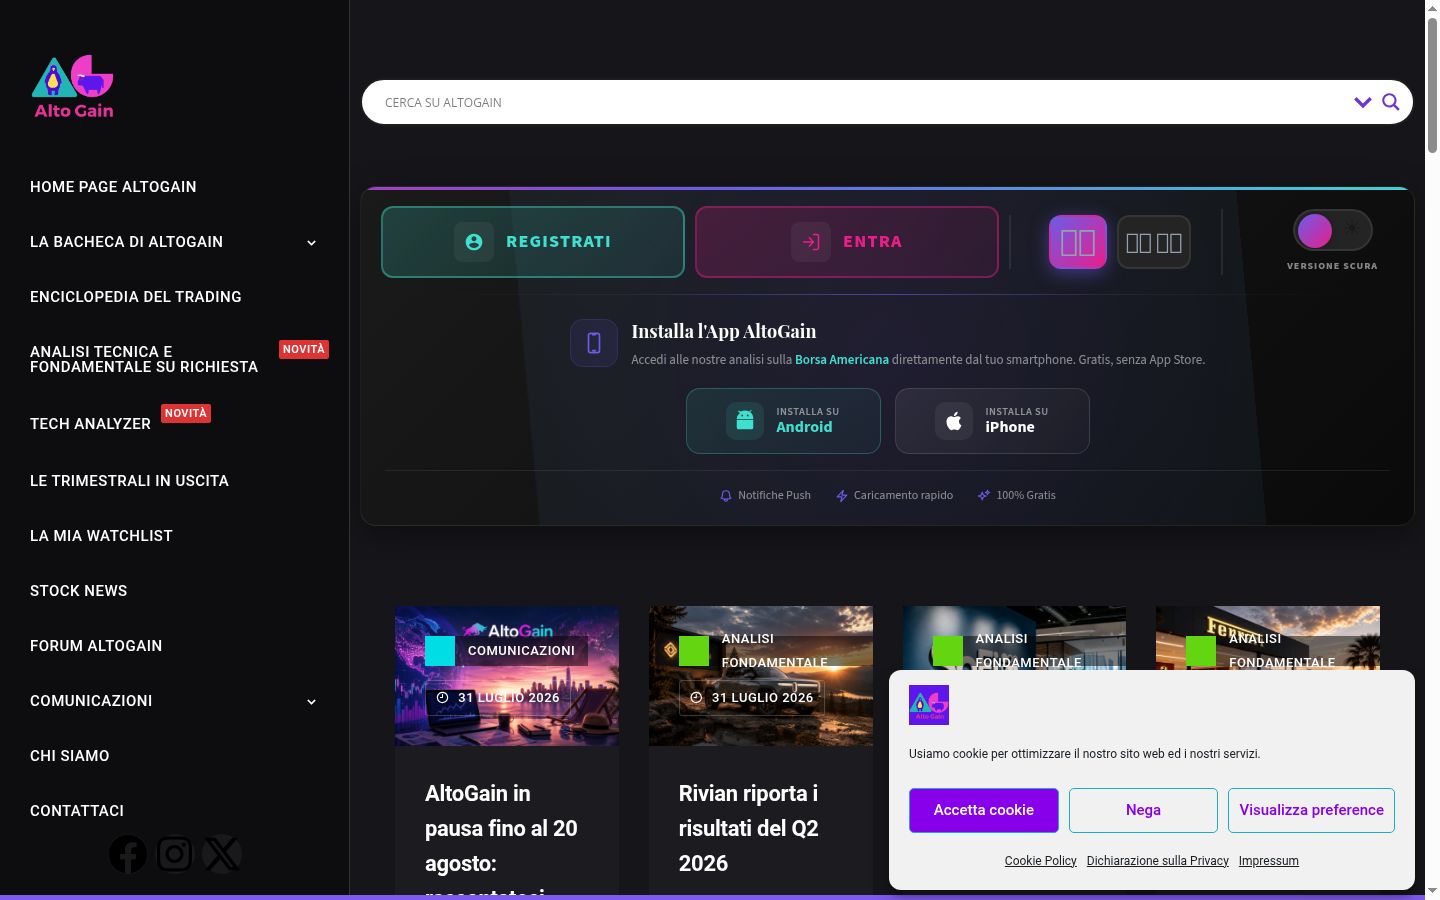Screen dimensions: 1440x900
Task: Click Installa su iPhone button
Action: [x=992, y=421]
